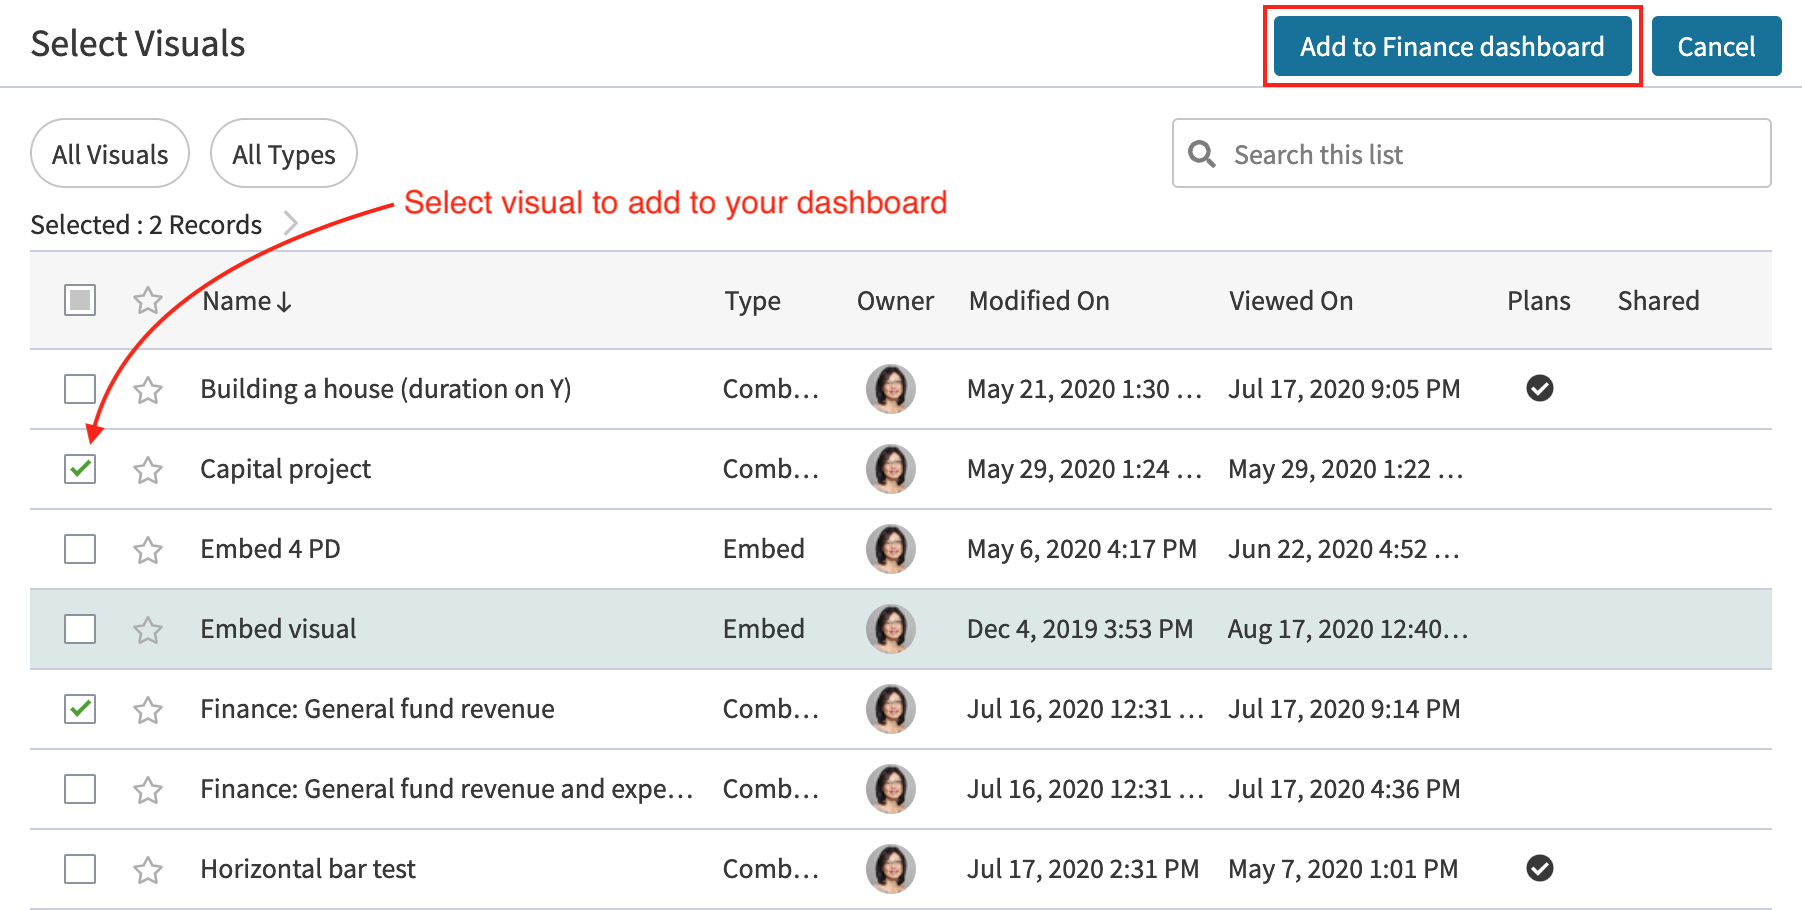Sort by the Name column
1802x910 pixels.
[247, 301]
